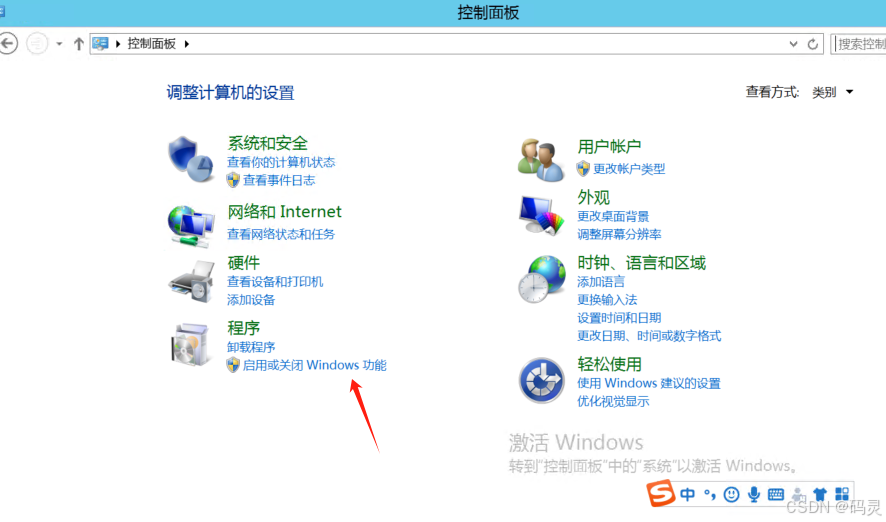This screenshot has width=886, height=522.
Task: Click the 控制面板 breadcrumb in address bar
Action: (x=151, y=44)
